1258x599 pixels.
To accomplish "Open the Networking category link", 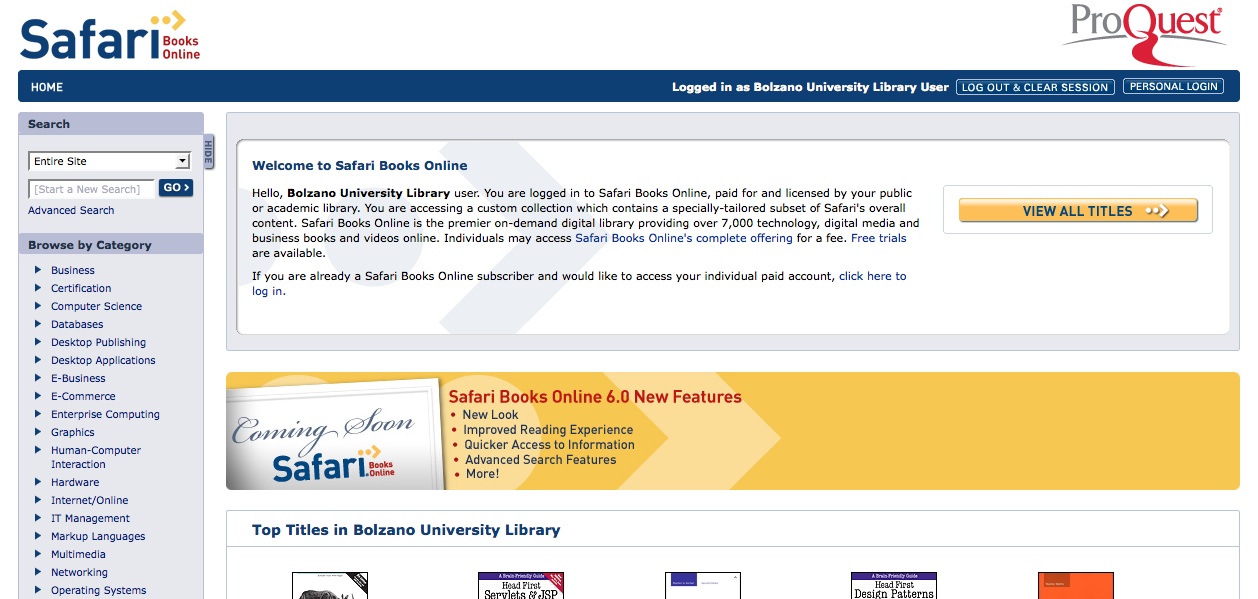I will click(79, 572).
